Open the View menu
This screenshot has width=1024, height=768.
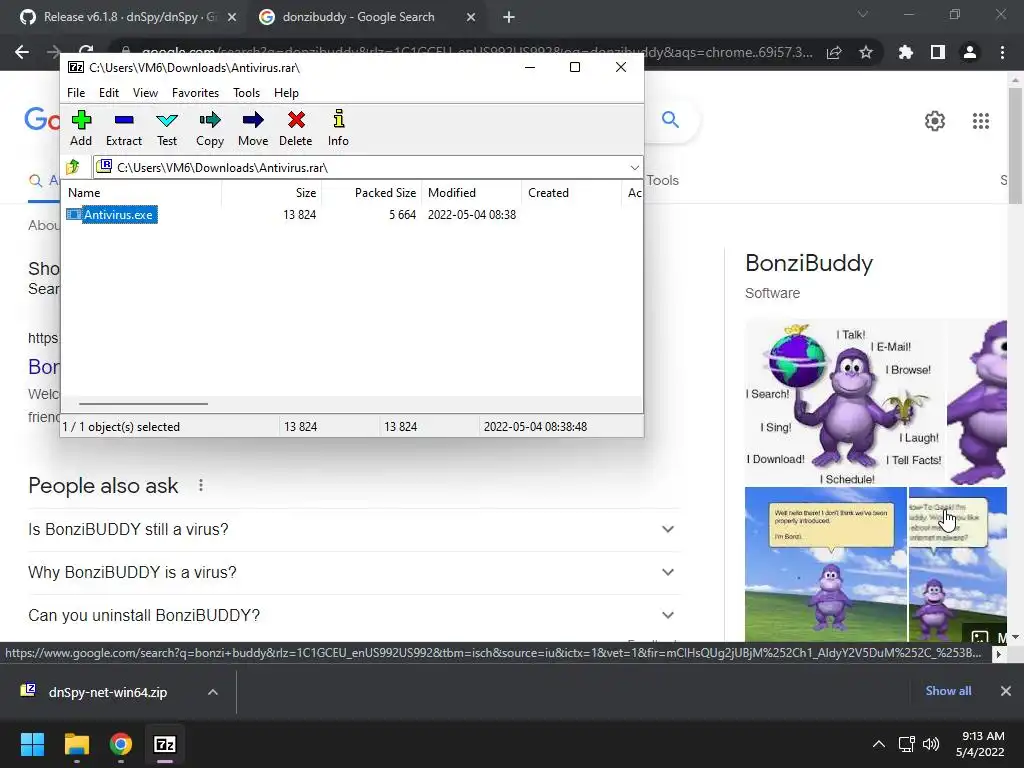coord(145,93)
